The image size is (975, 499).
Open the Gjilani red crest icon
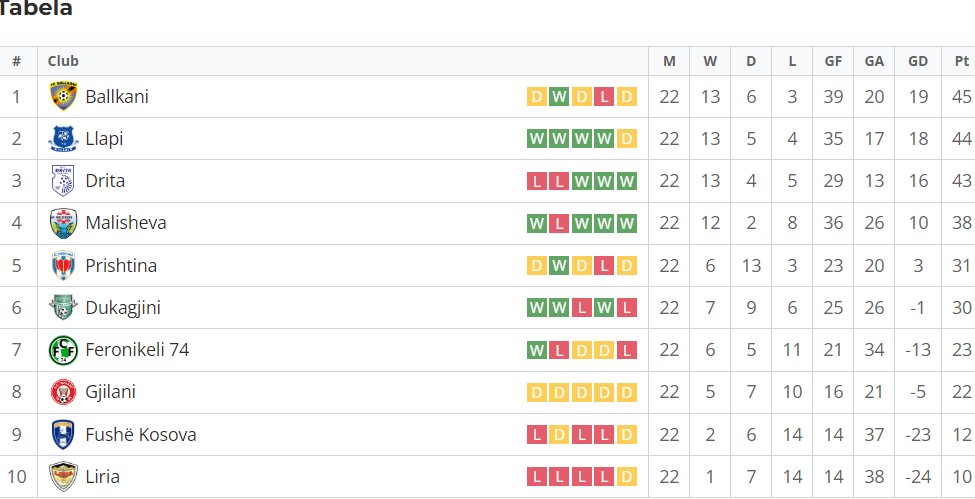(x=63, y=392)
